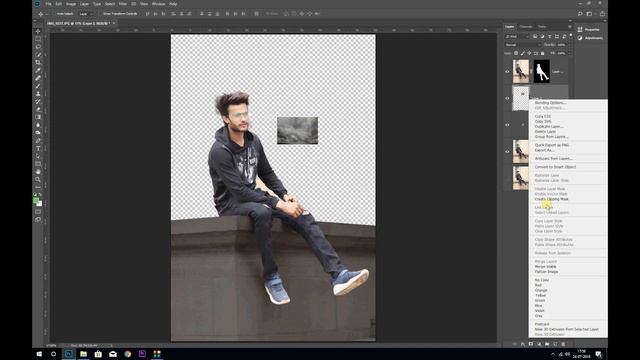This screenshot has height=360, width=640.
Task: Close the open document tab
Action: [114, 23]
